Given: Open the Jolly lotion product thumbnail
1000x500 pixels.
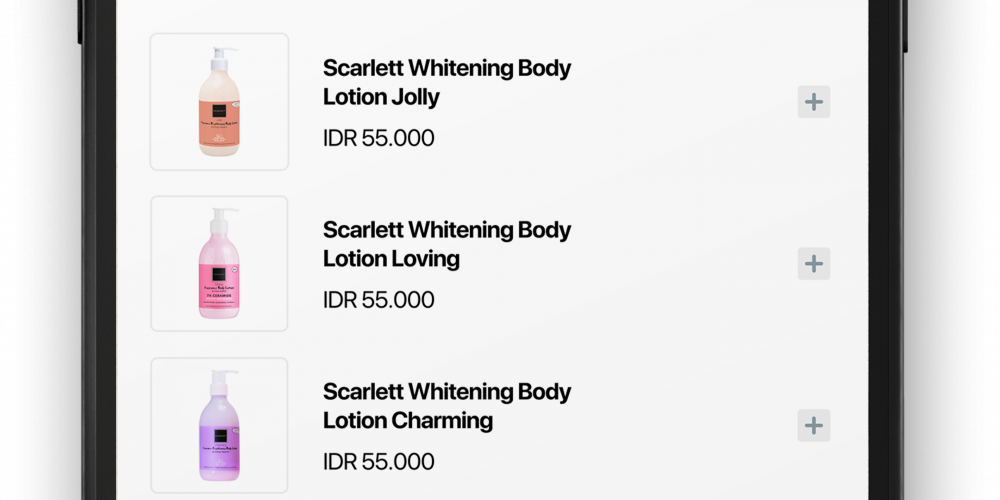Looking at the screenshot, I should click(x=219, y=102).
